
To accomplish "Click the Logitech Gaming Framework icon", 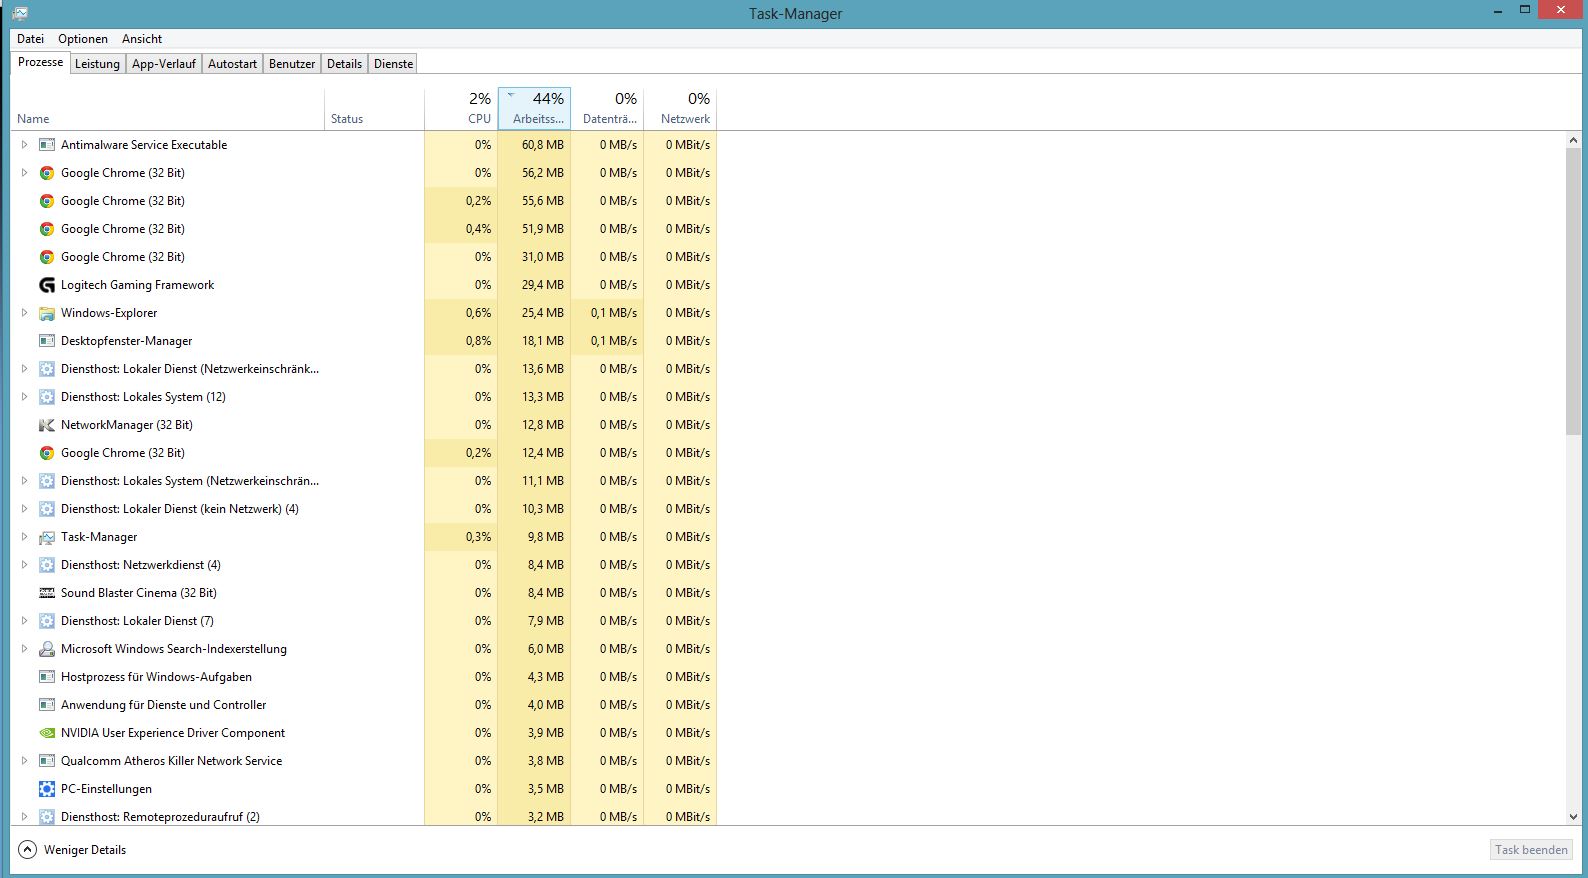I will point(46,285).
